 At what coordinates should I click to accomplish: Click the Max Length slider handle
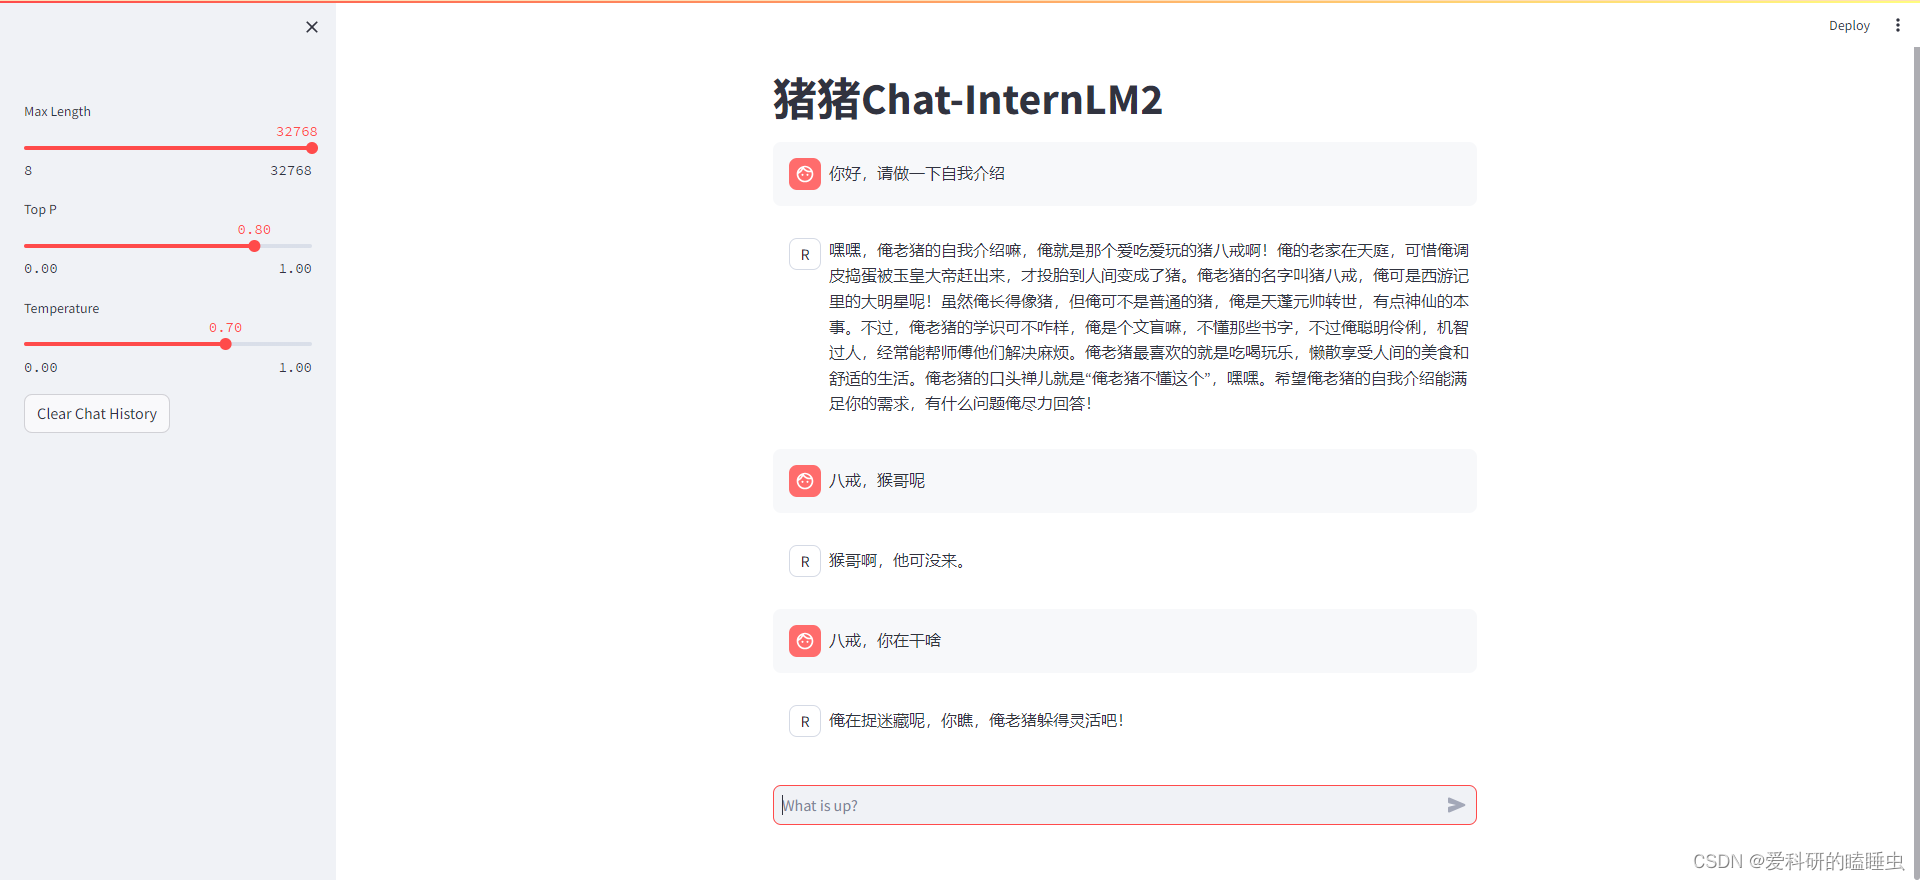(312, 148)
